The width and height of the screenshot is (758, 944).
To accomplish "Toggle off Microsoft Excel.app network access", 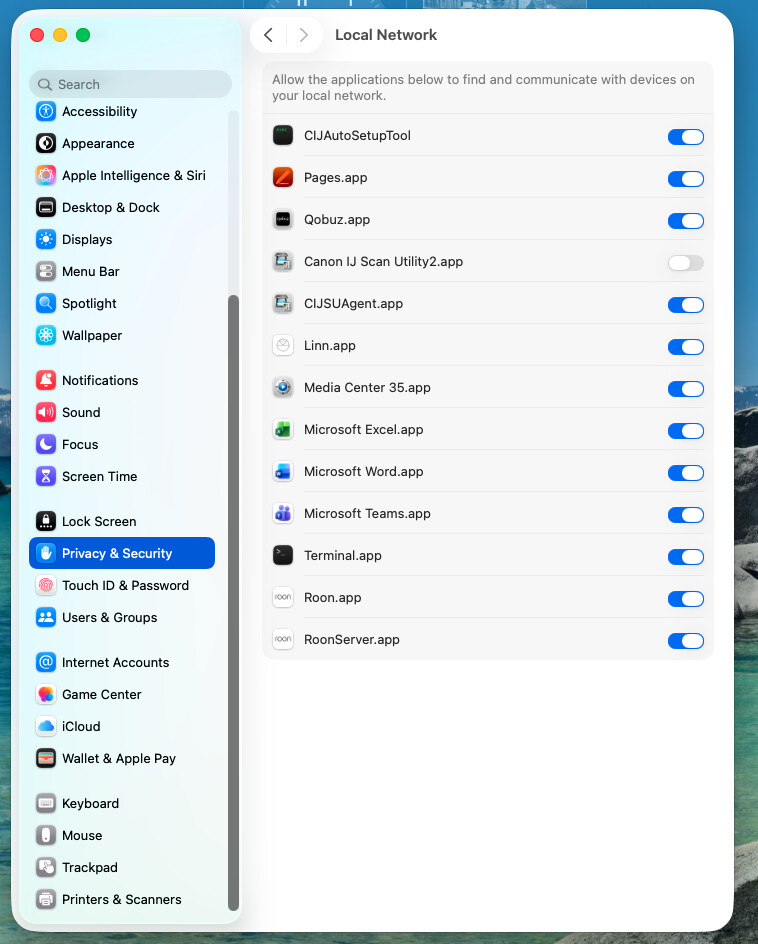I will [686, 430].
